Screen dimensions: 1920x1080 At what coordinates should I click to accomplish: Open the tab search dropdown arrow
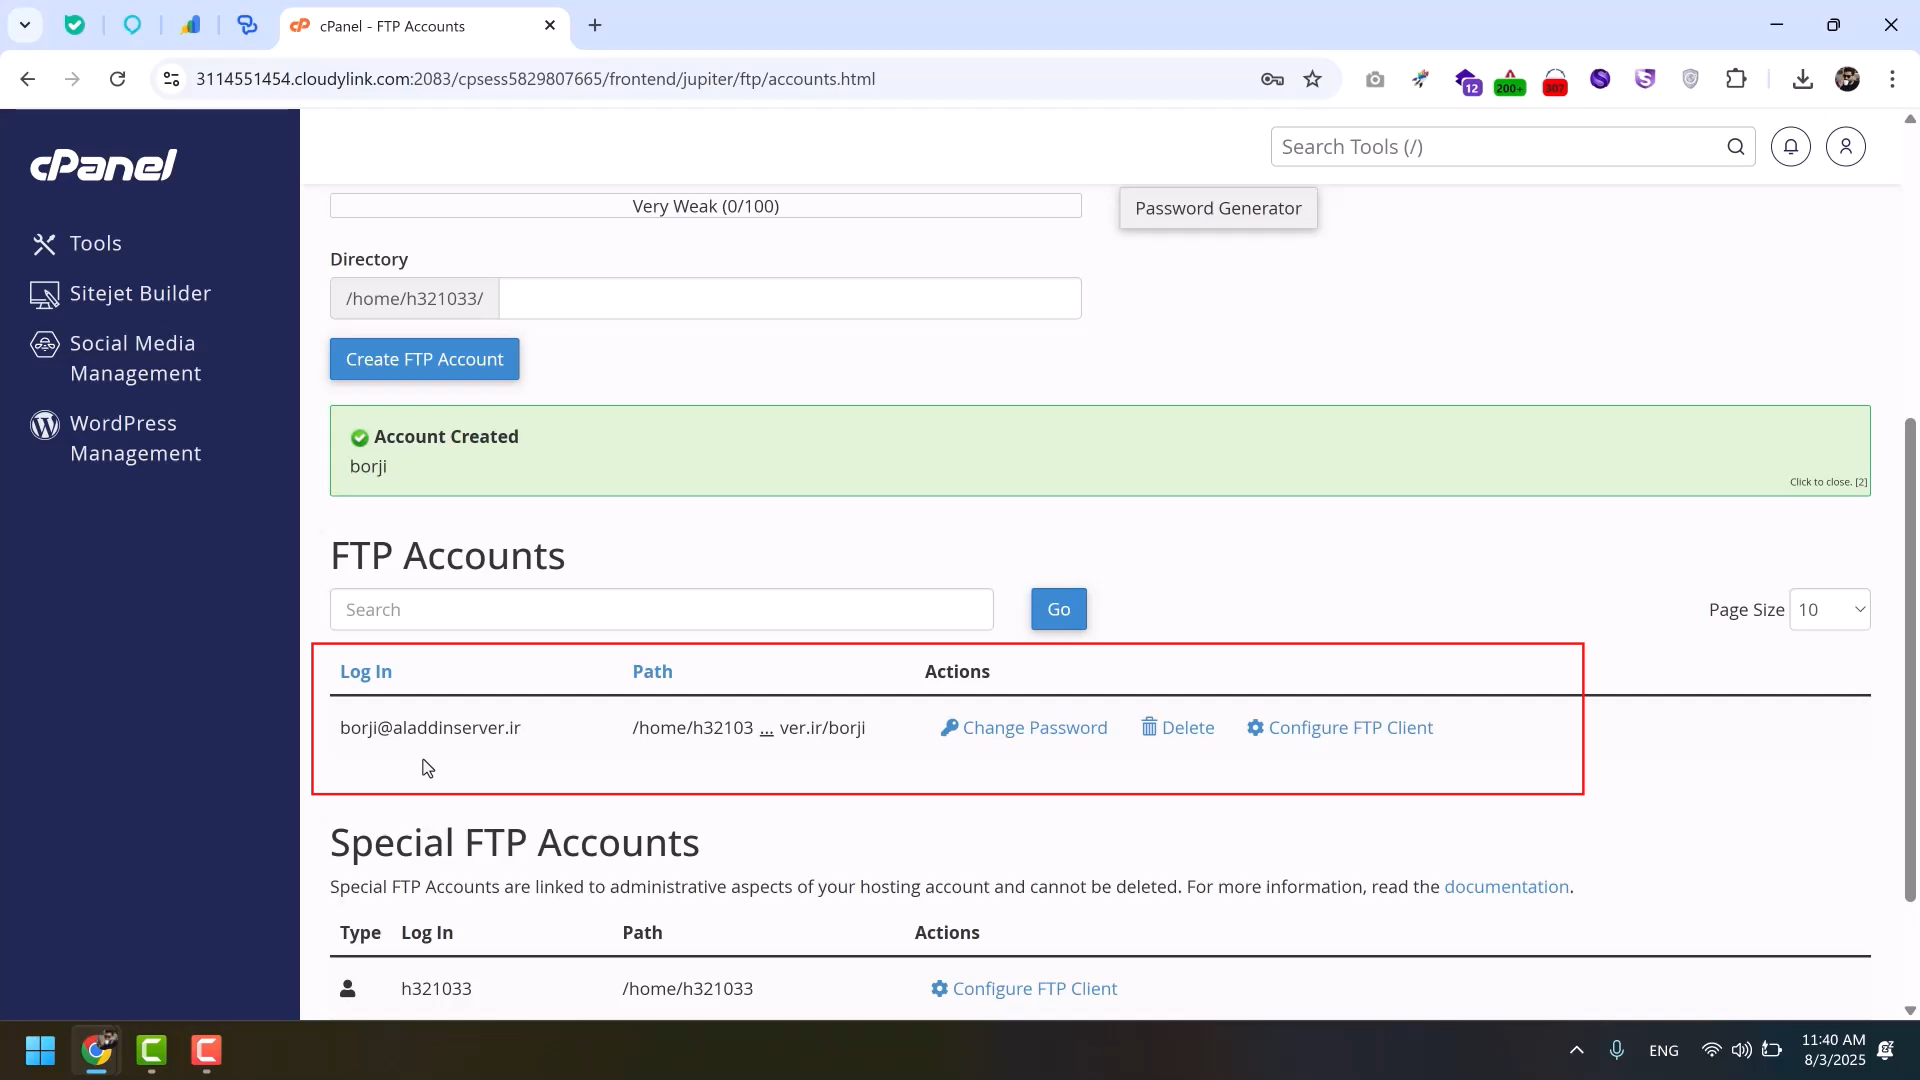click(x=24, y=25)
